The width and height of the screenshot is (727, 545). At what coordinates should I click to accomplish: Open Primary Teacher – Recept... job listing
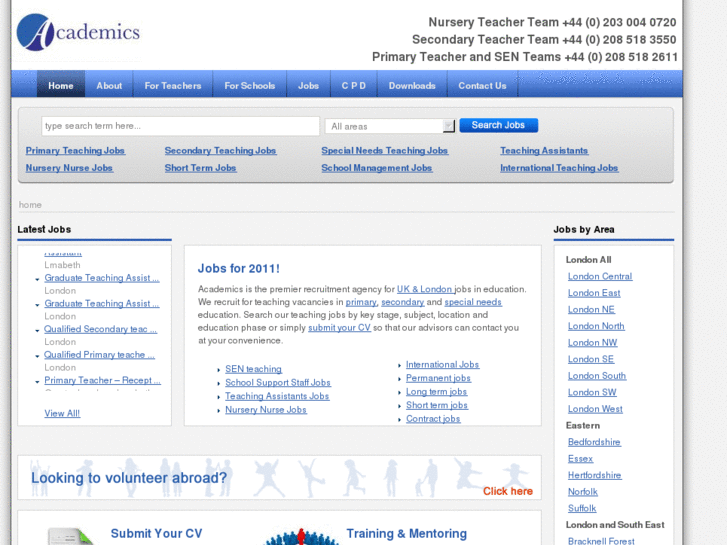[102, 380]
